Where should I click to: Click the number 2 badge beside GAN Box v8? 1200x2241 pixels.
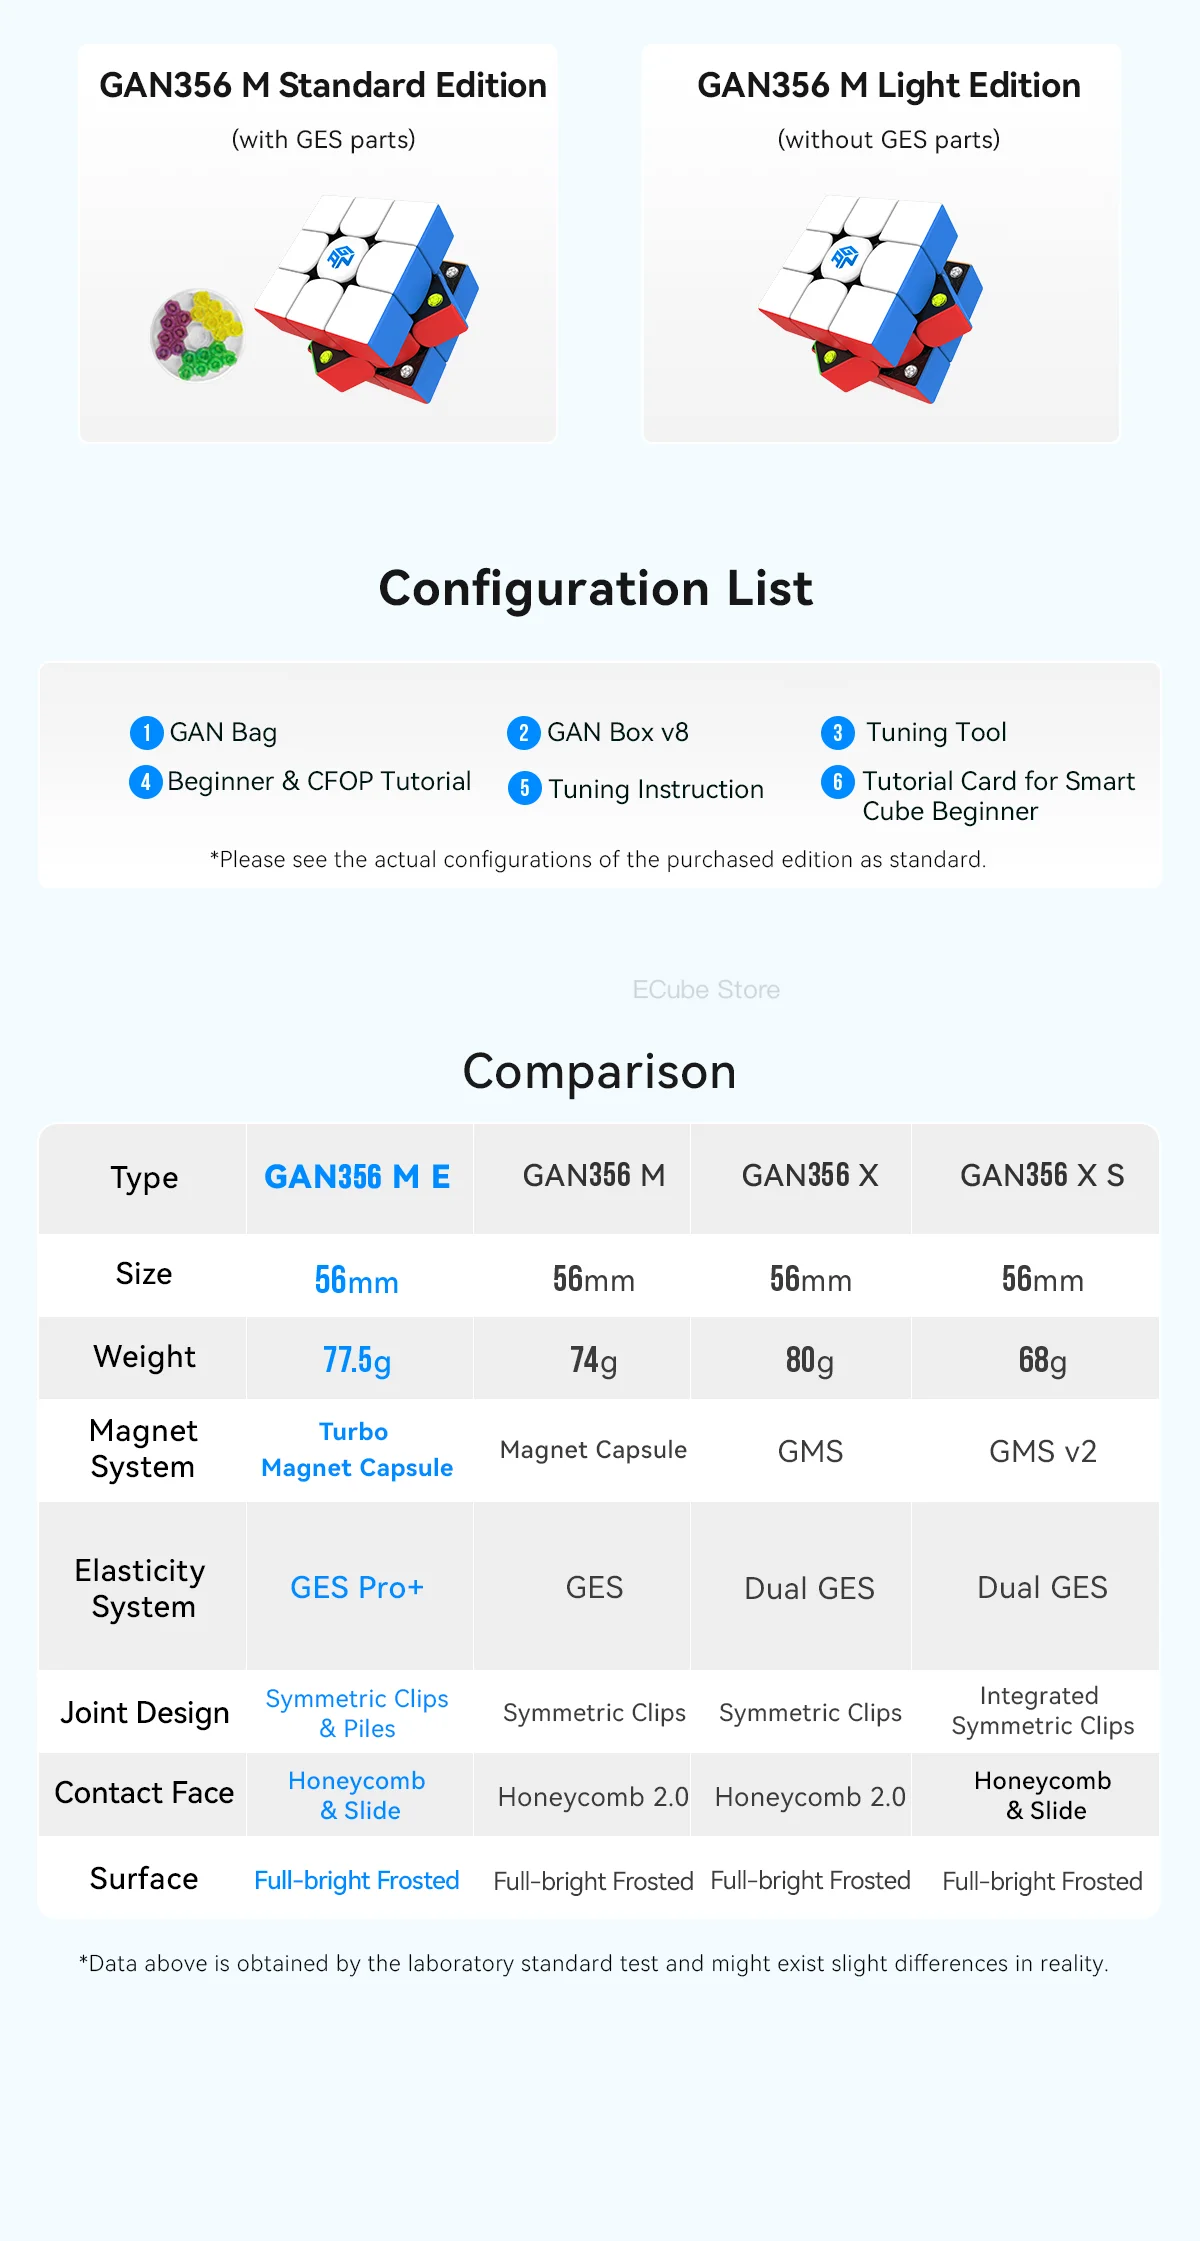[x=523, y=733]
